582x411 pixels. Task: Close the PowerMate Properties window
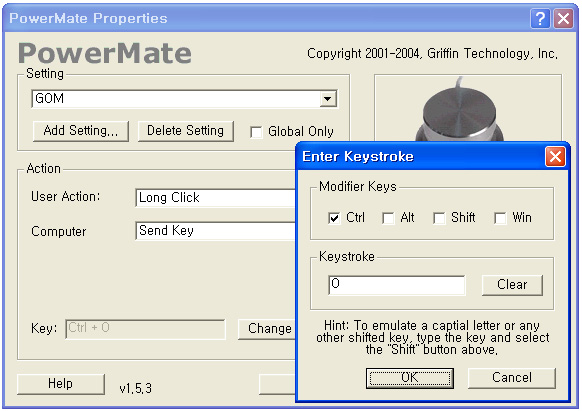coord(563,18)
